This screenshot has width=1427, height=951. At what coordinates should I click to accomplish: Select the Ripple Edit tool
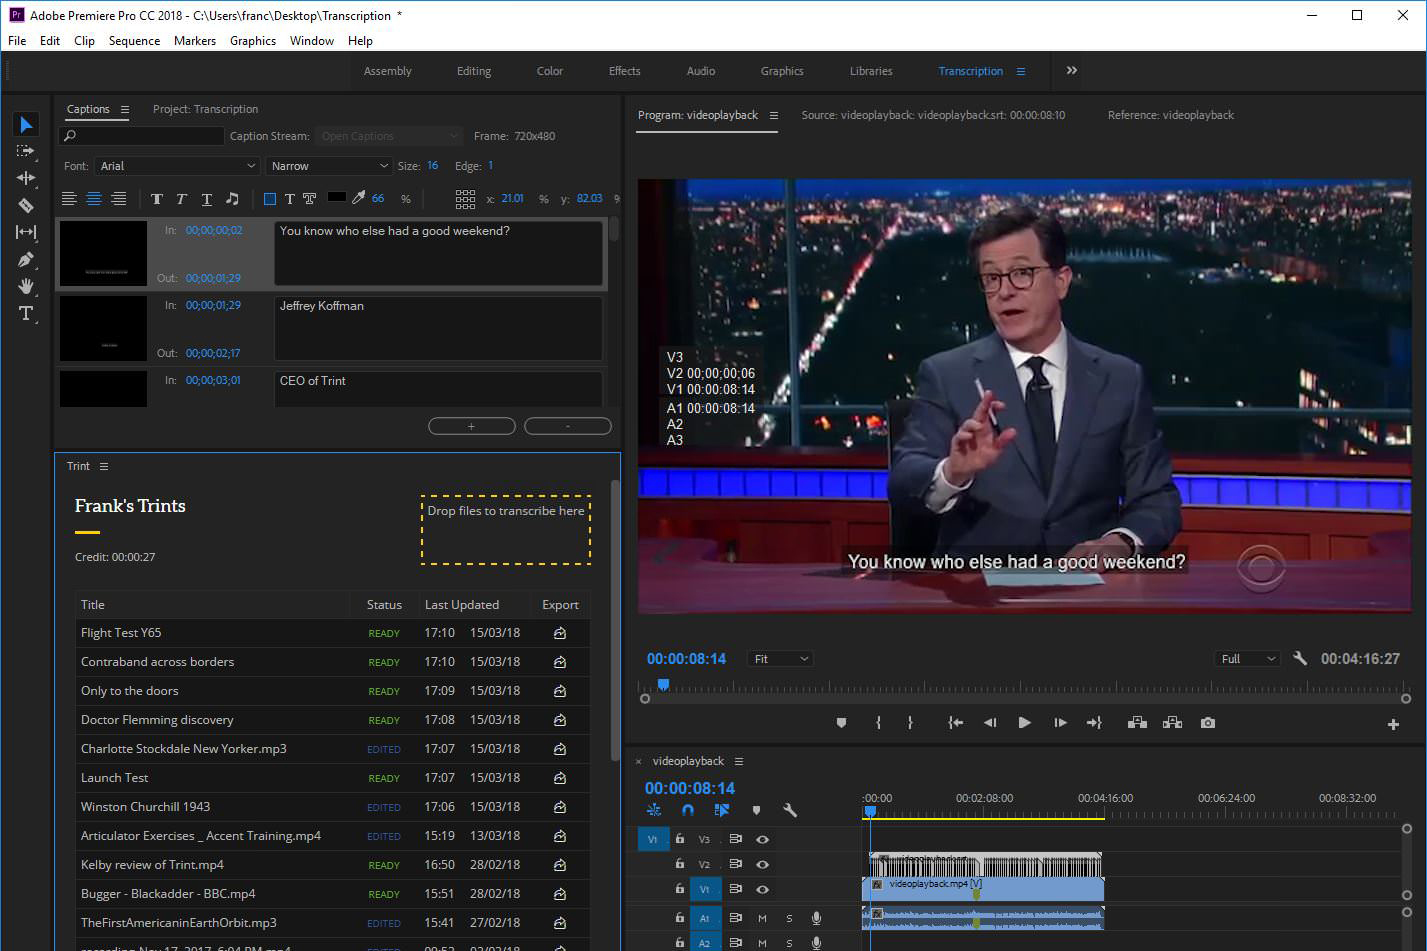[x=26, y=178]
